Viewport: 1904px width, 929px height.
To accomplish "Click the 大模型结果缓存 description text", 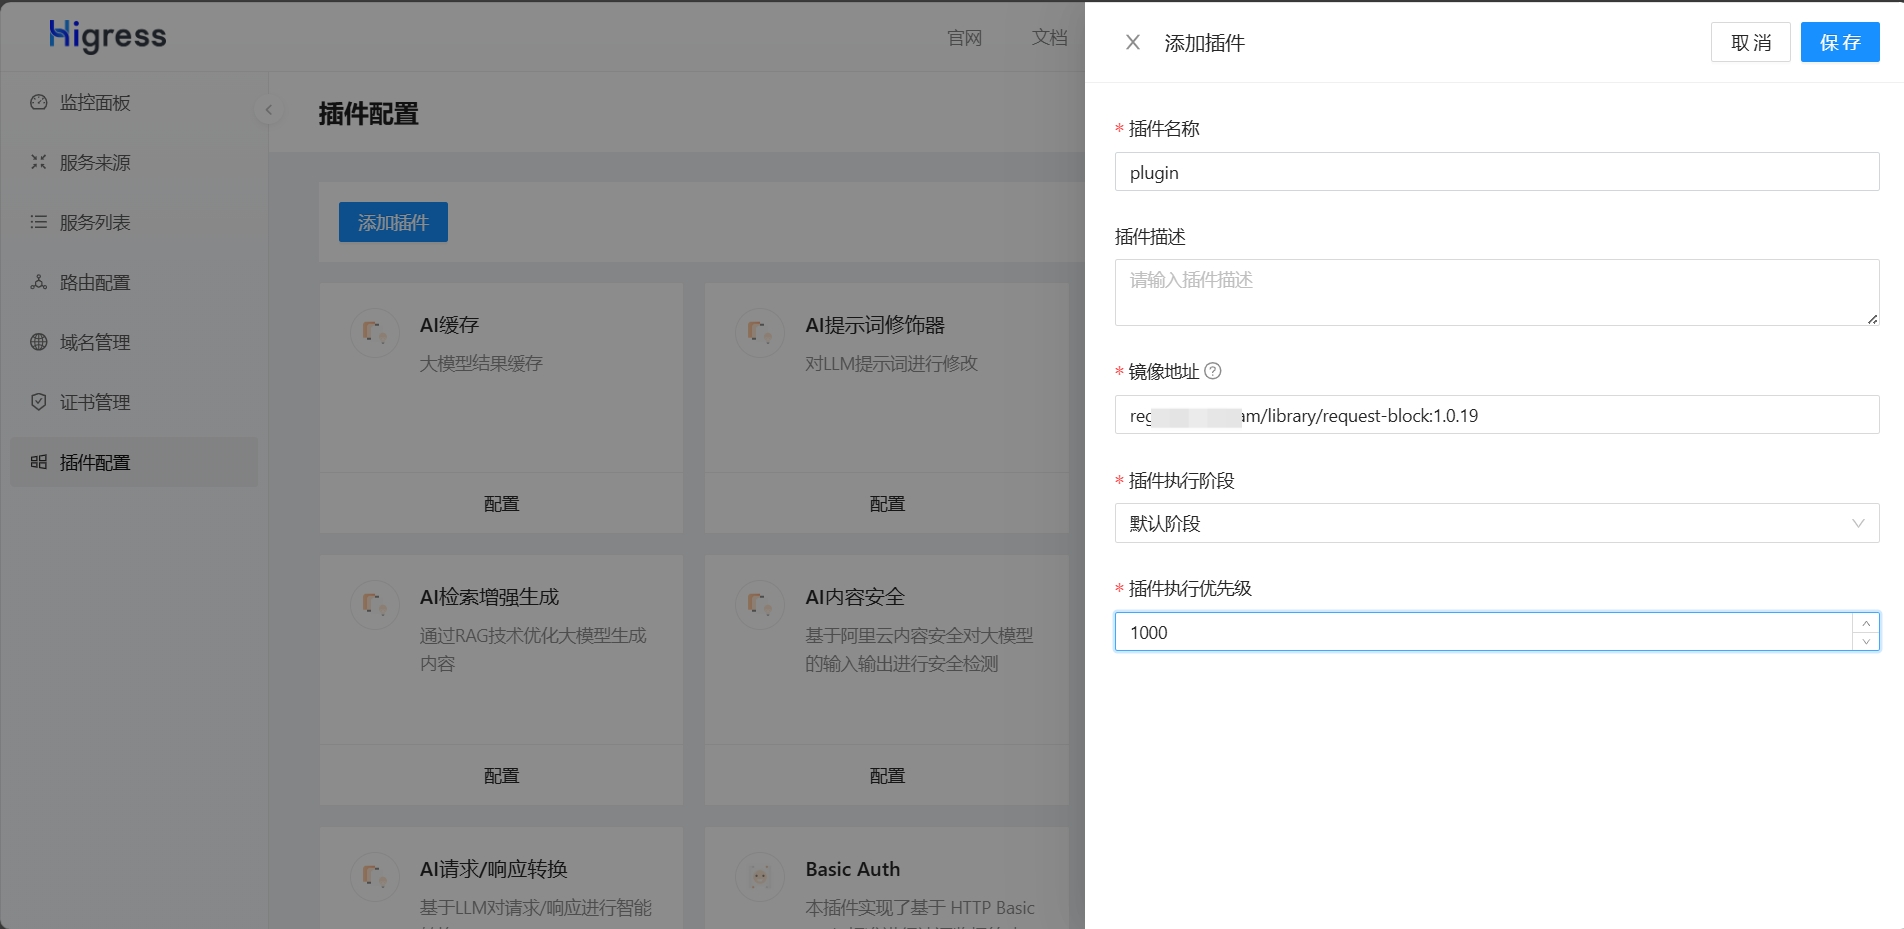I will [481, 363].
